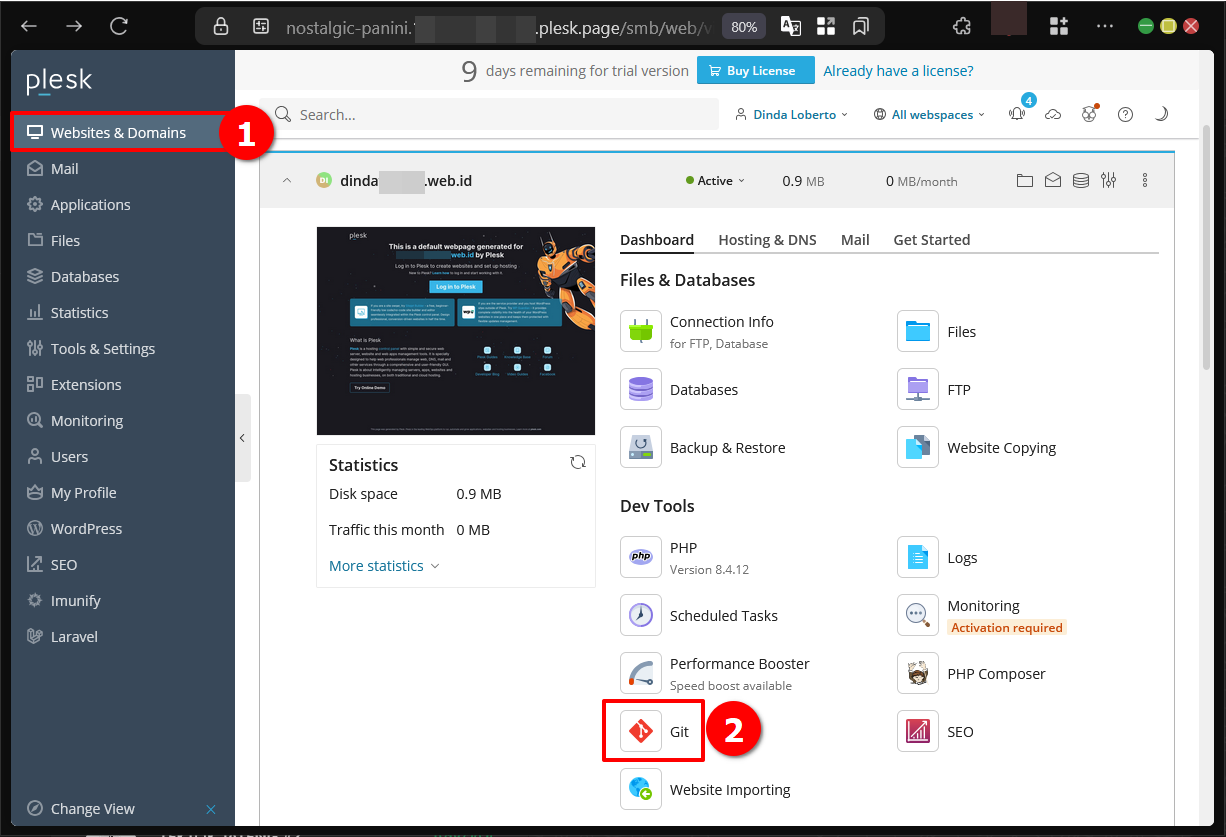
Task: Collapse the left sidebar panel
Action: (x=242, y=438)
